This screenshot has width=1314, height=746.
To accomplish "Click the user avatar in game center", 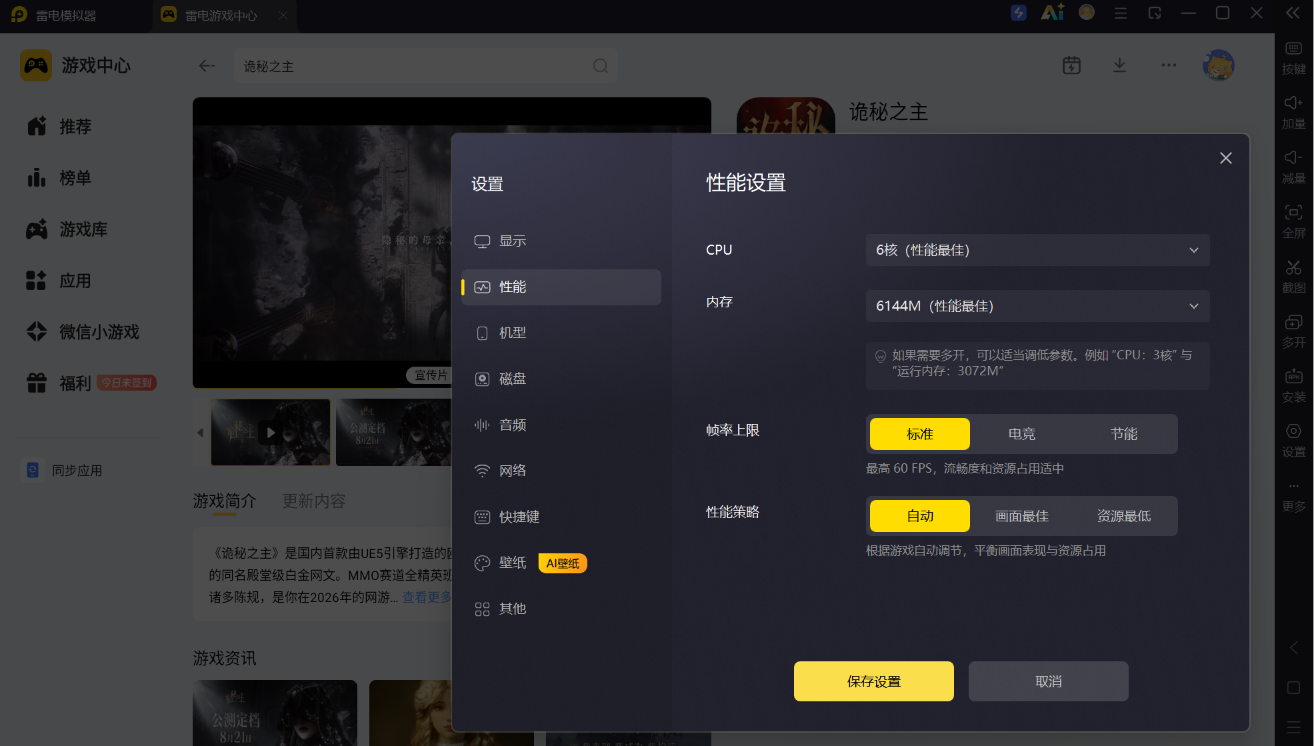I will click(1218, 65).
